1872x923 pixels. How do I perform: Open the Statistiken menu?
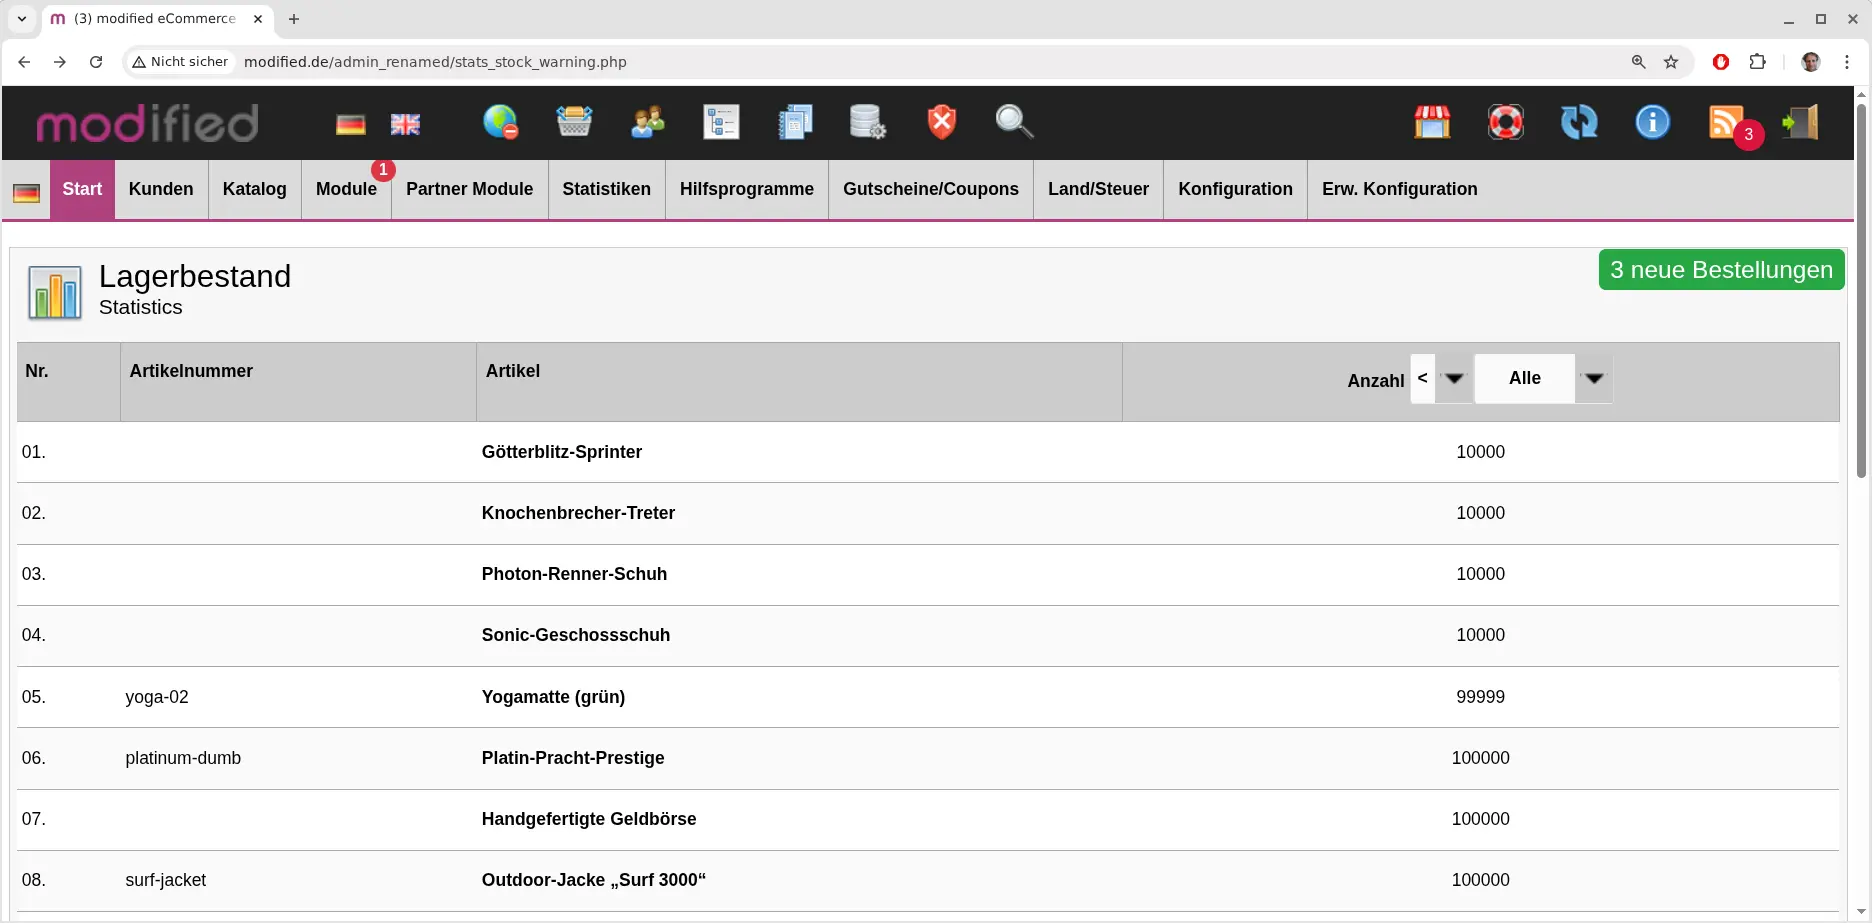(x=606, y=189)
